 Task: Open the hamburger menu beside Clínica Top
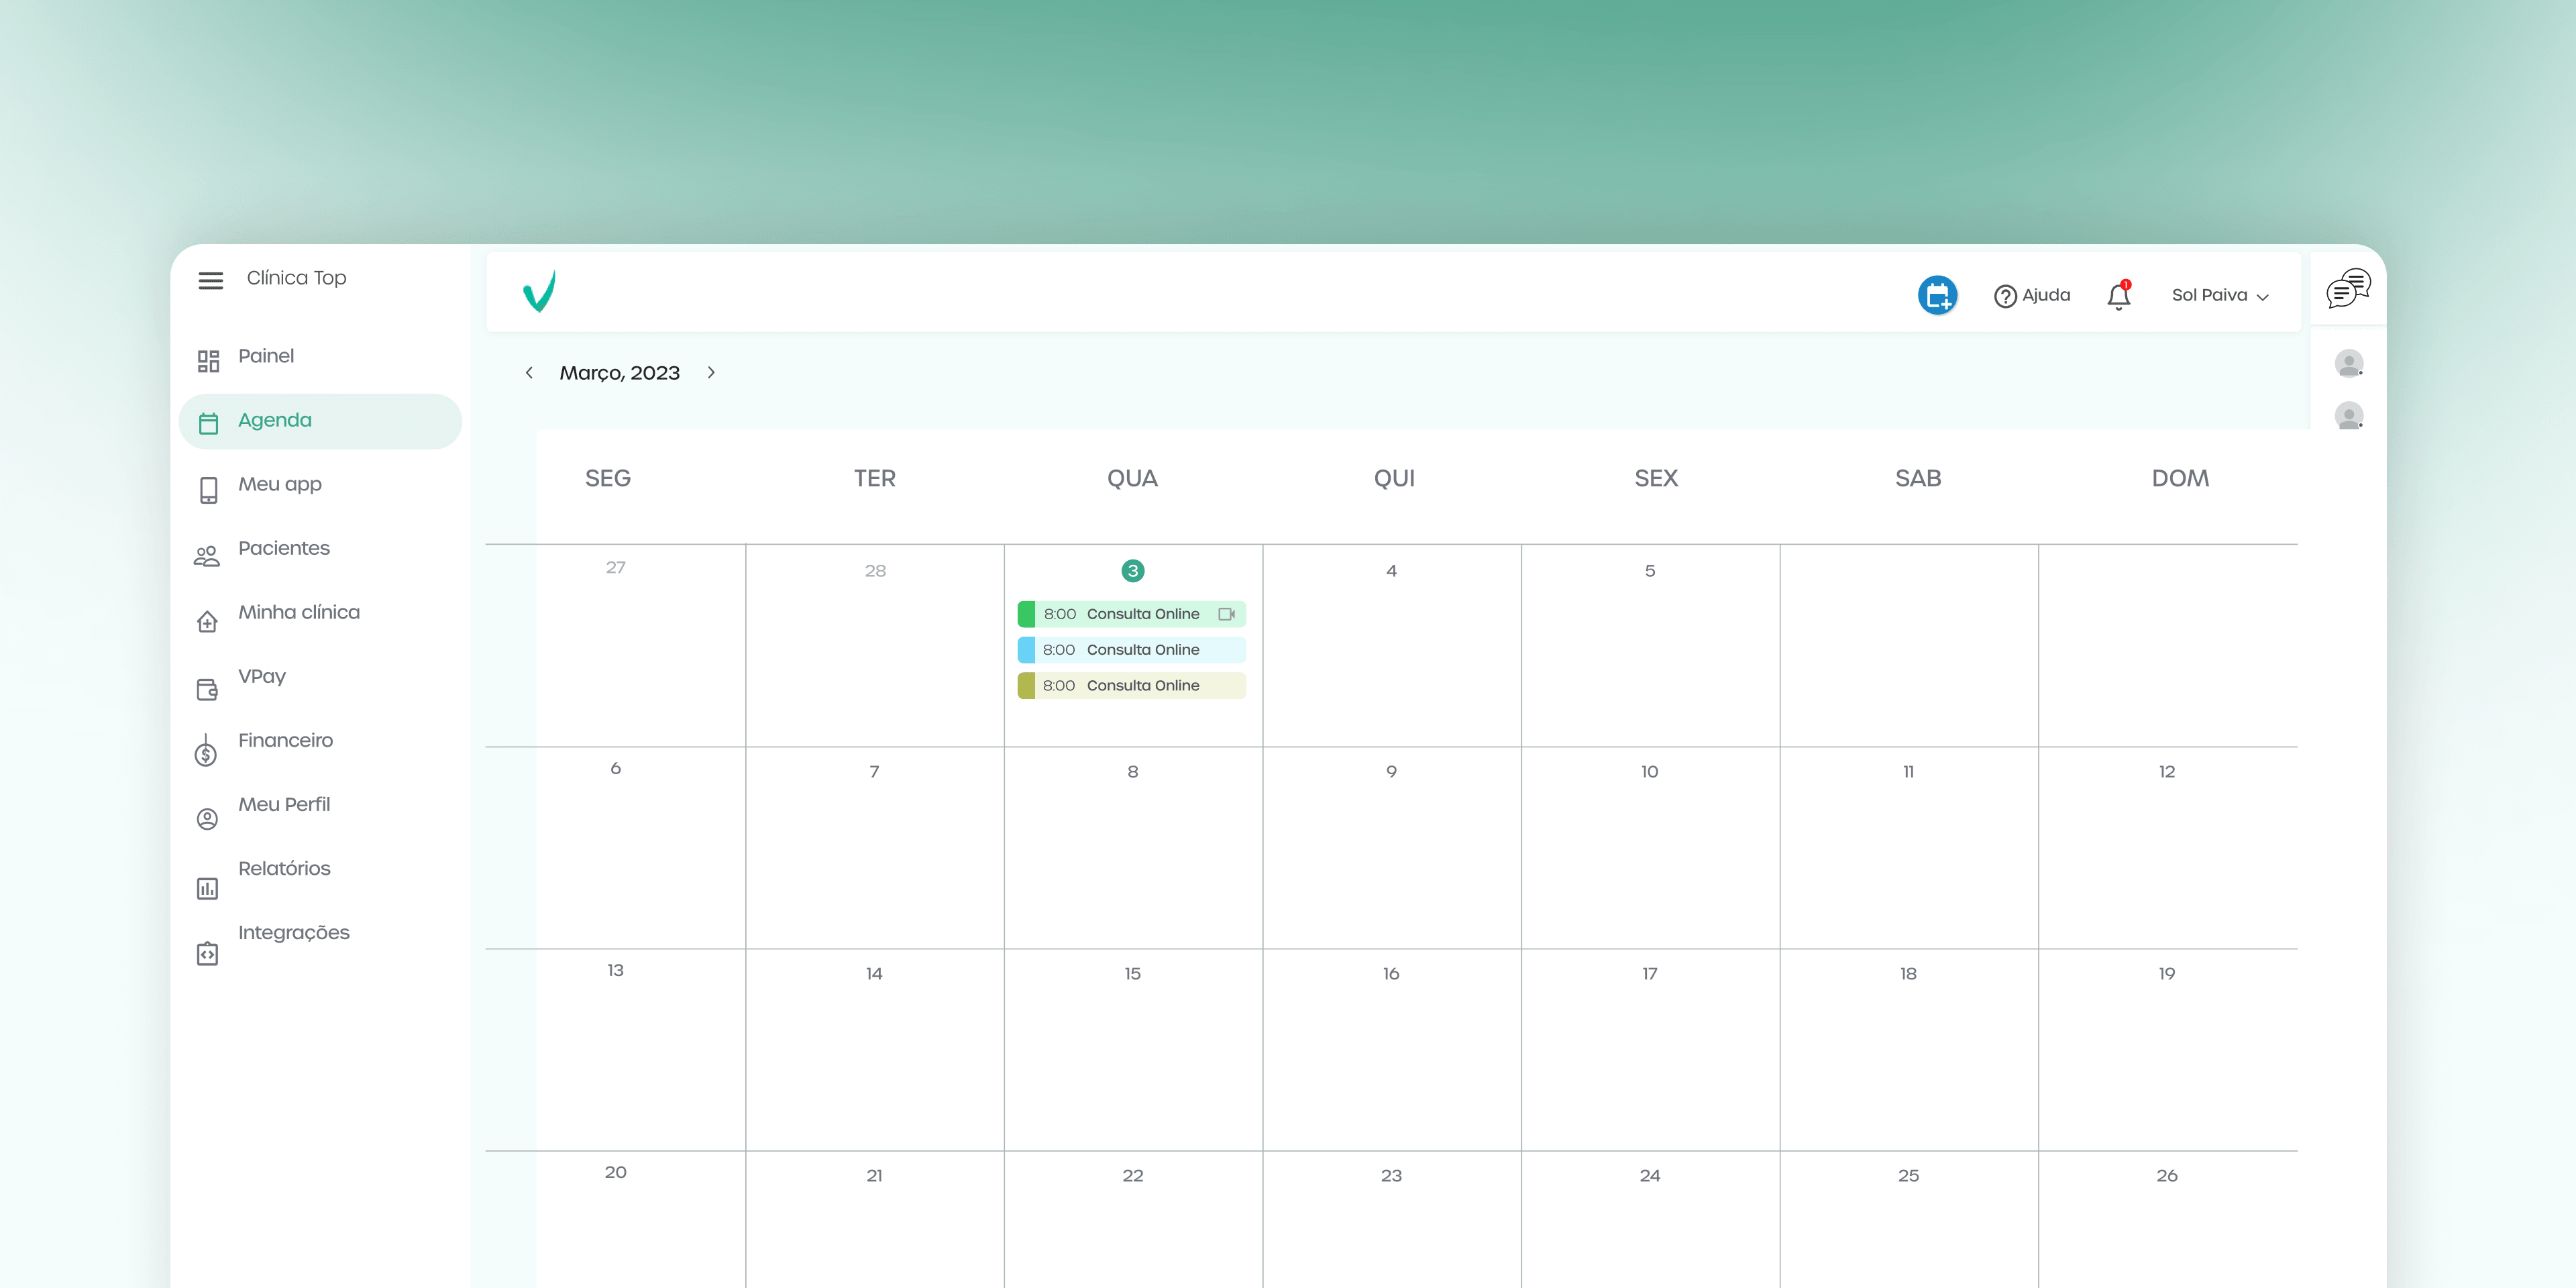point(210,280)
